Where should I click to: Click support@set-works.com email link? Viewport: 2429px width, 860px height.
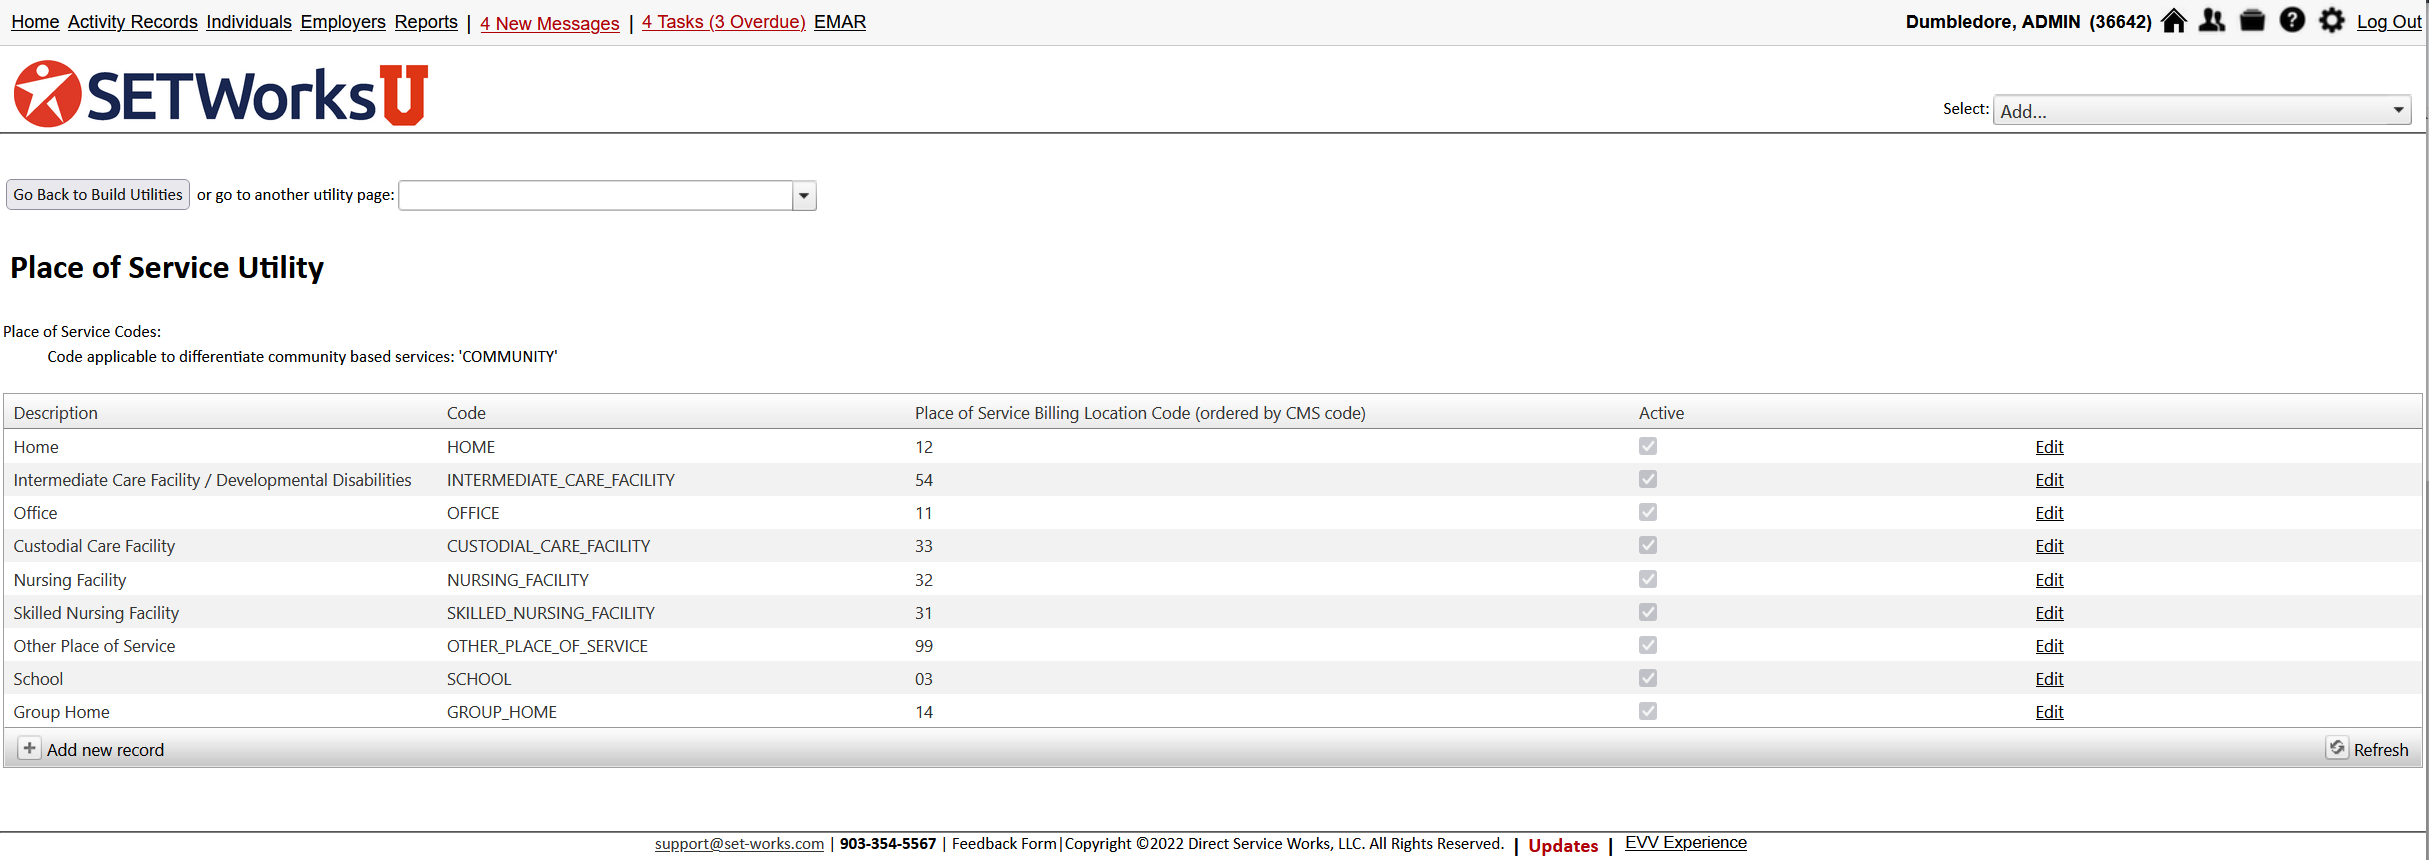[739, 844]
